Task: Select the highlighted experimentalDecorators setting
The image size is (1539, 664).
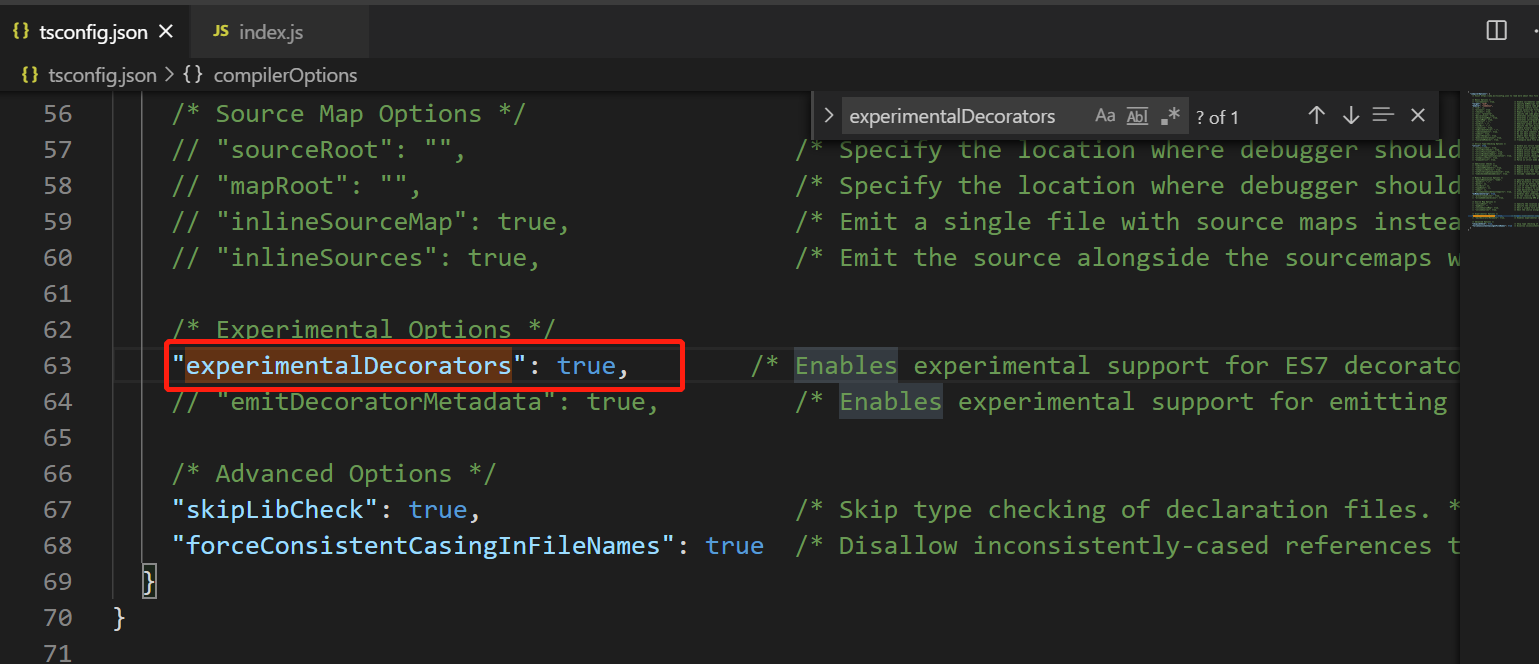Action: 348,365
